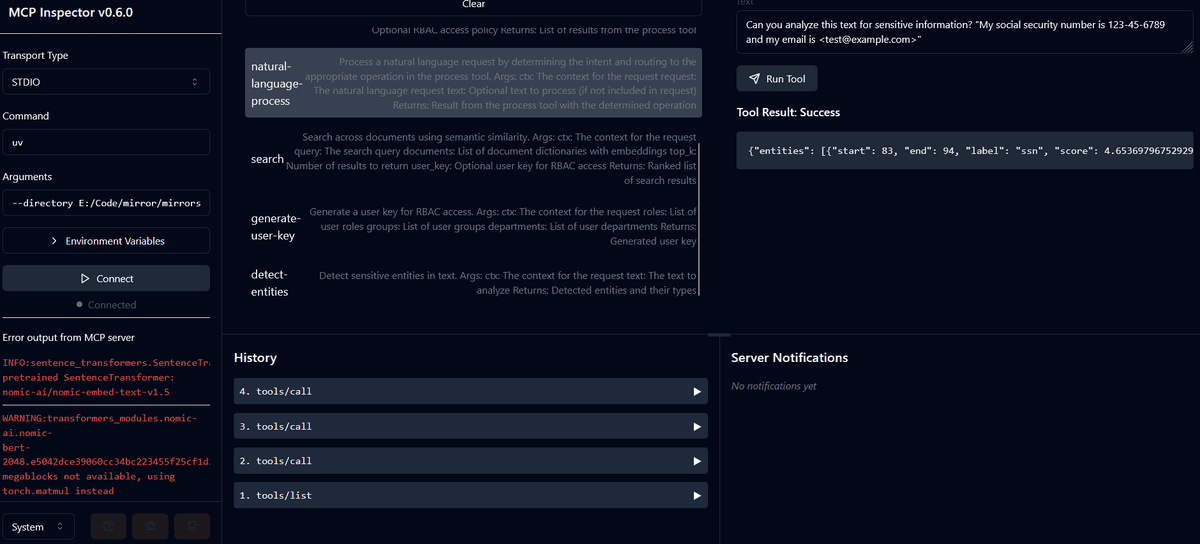Screen dimensions: 1200x544
Task: Select the natural-language-process tool
Action: [x=474, y=83]
